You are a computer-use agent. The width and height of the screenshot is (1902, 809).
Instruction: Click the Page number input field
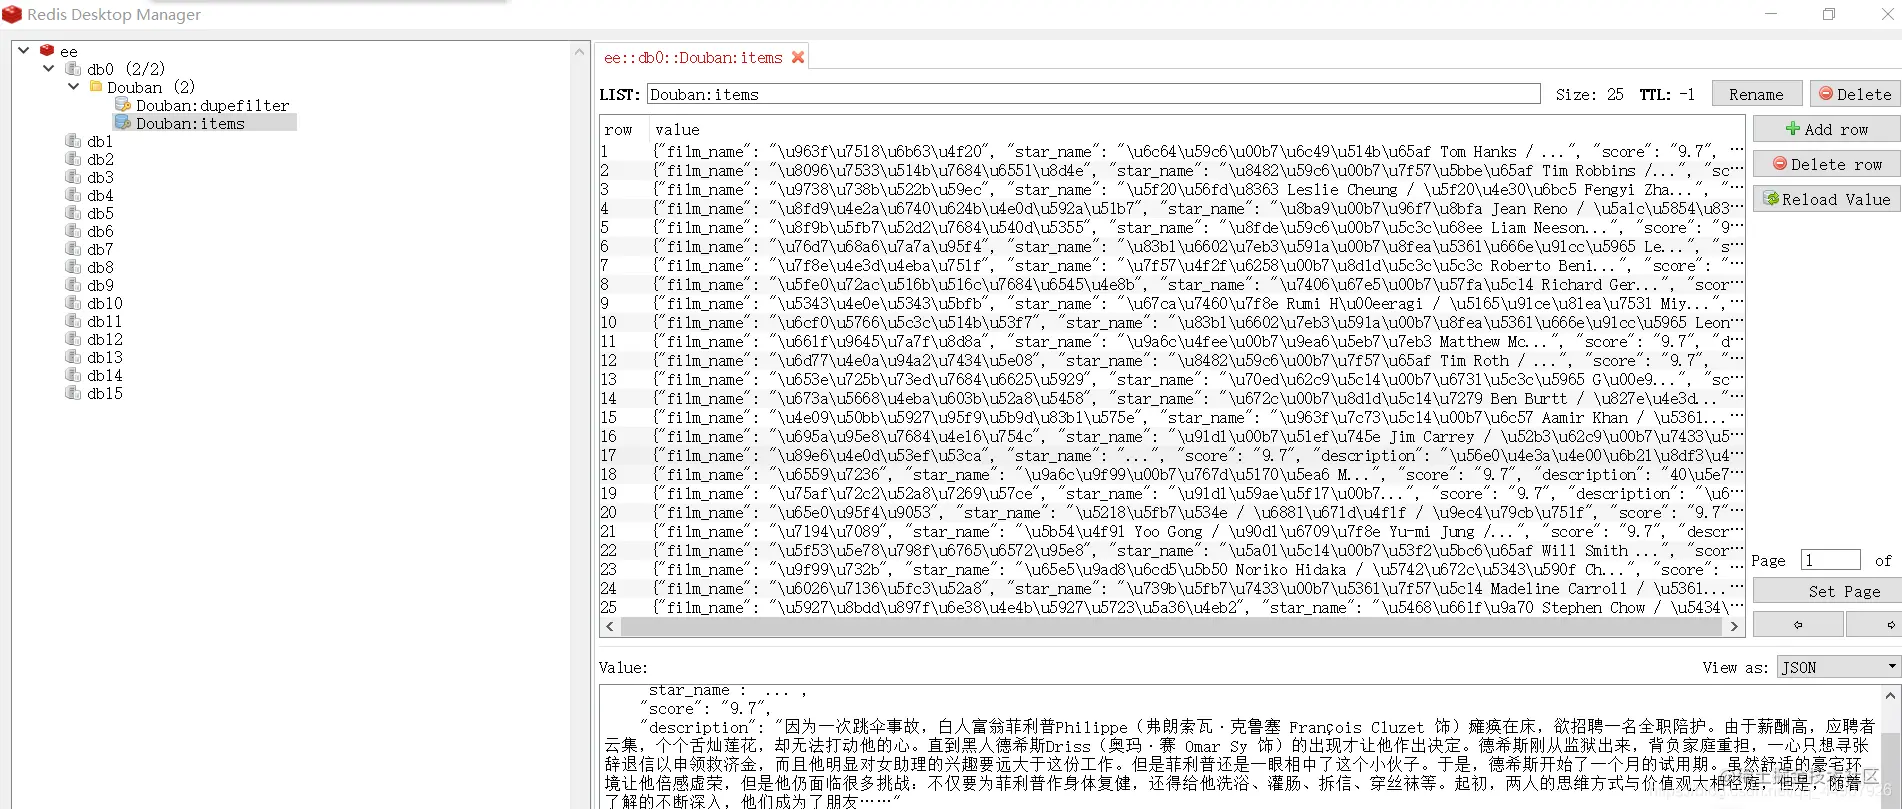[x=1830, y=560]
